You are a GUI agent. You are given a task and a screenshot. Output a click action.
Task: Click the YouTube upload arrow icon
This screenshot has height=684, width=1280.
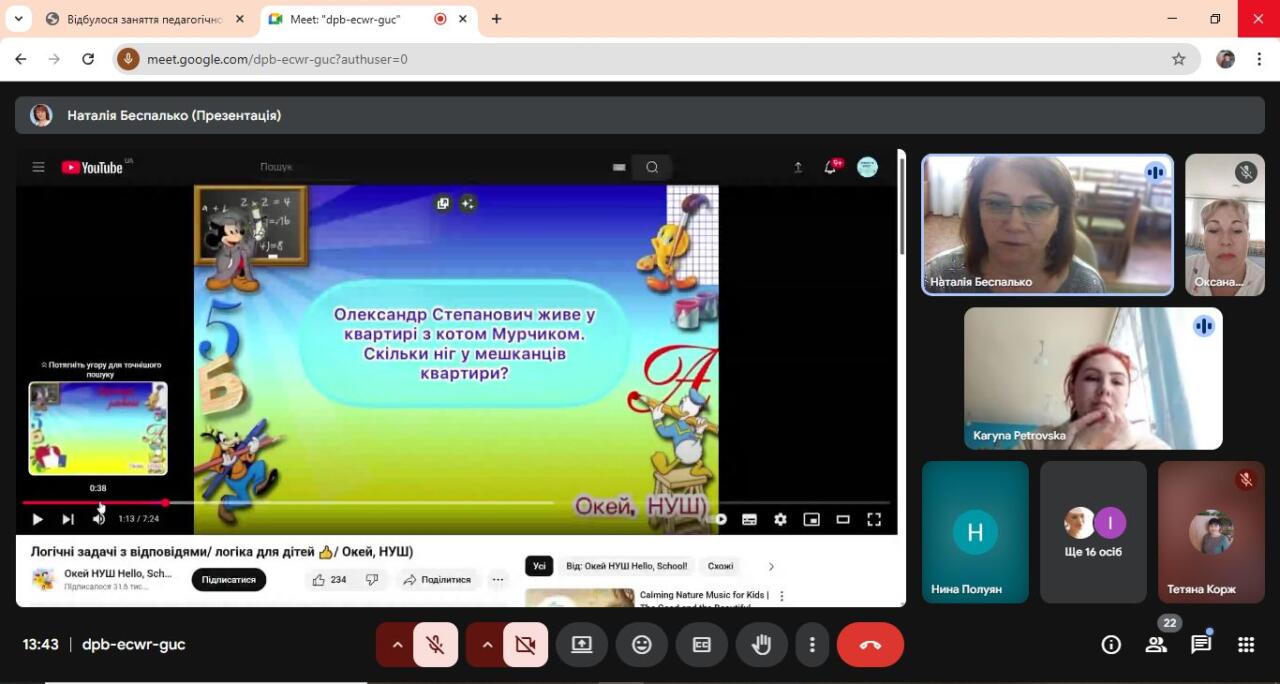pos(798,167)
